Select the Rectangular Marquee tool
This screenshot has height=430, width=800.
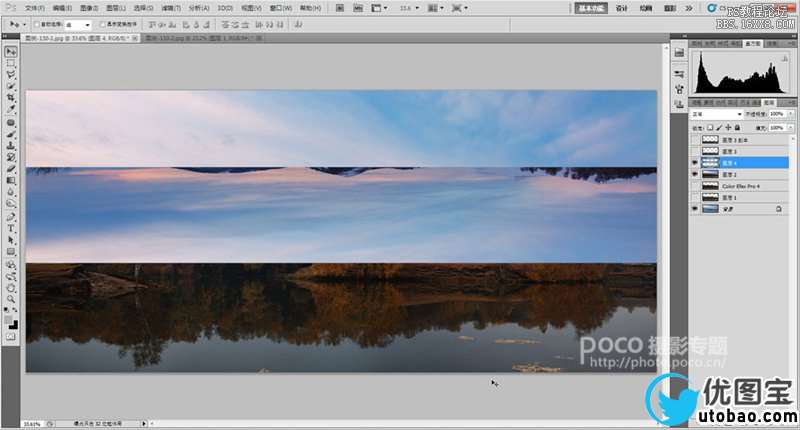[x=11, y=63]
